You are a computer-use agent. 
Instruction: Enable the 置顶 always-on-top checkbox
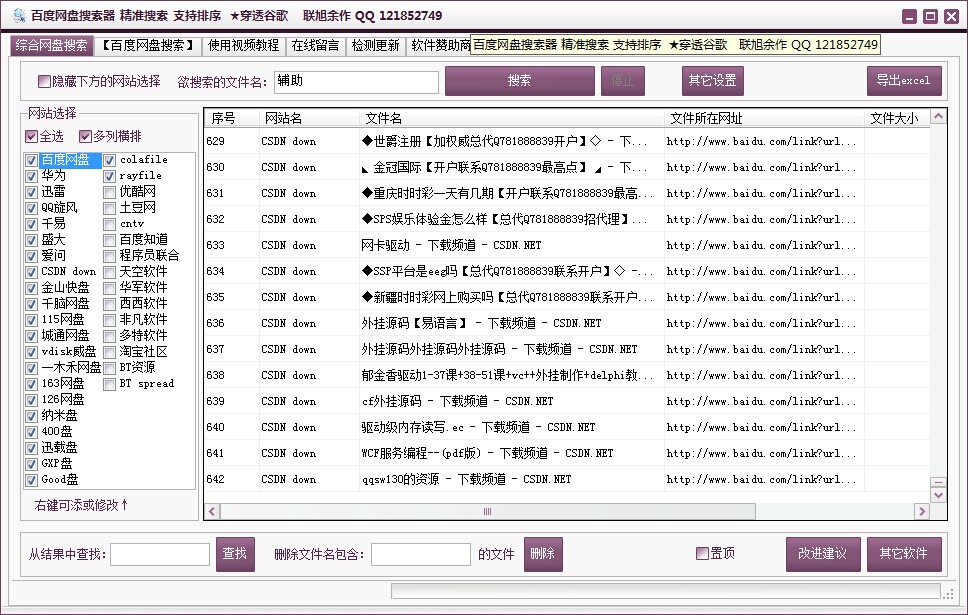pos(702,553)
